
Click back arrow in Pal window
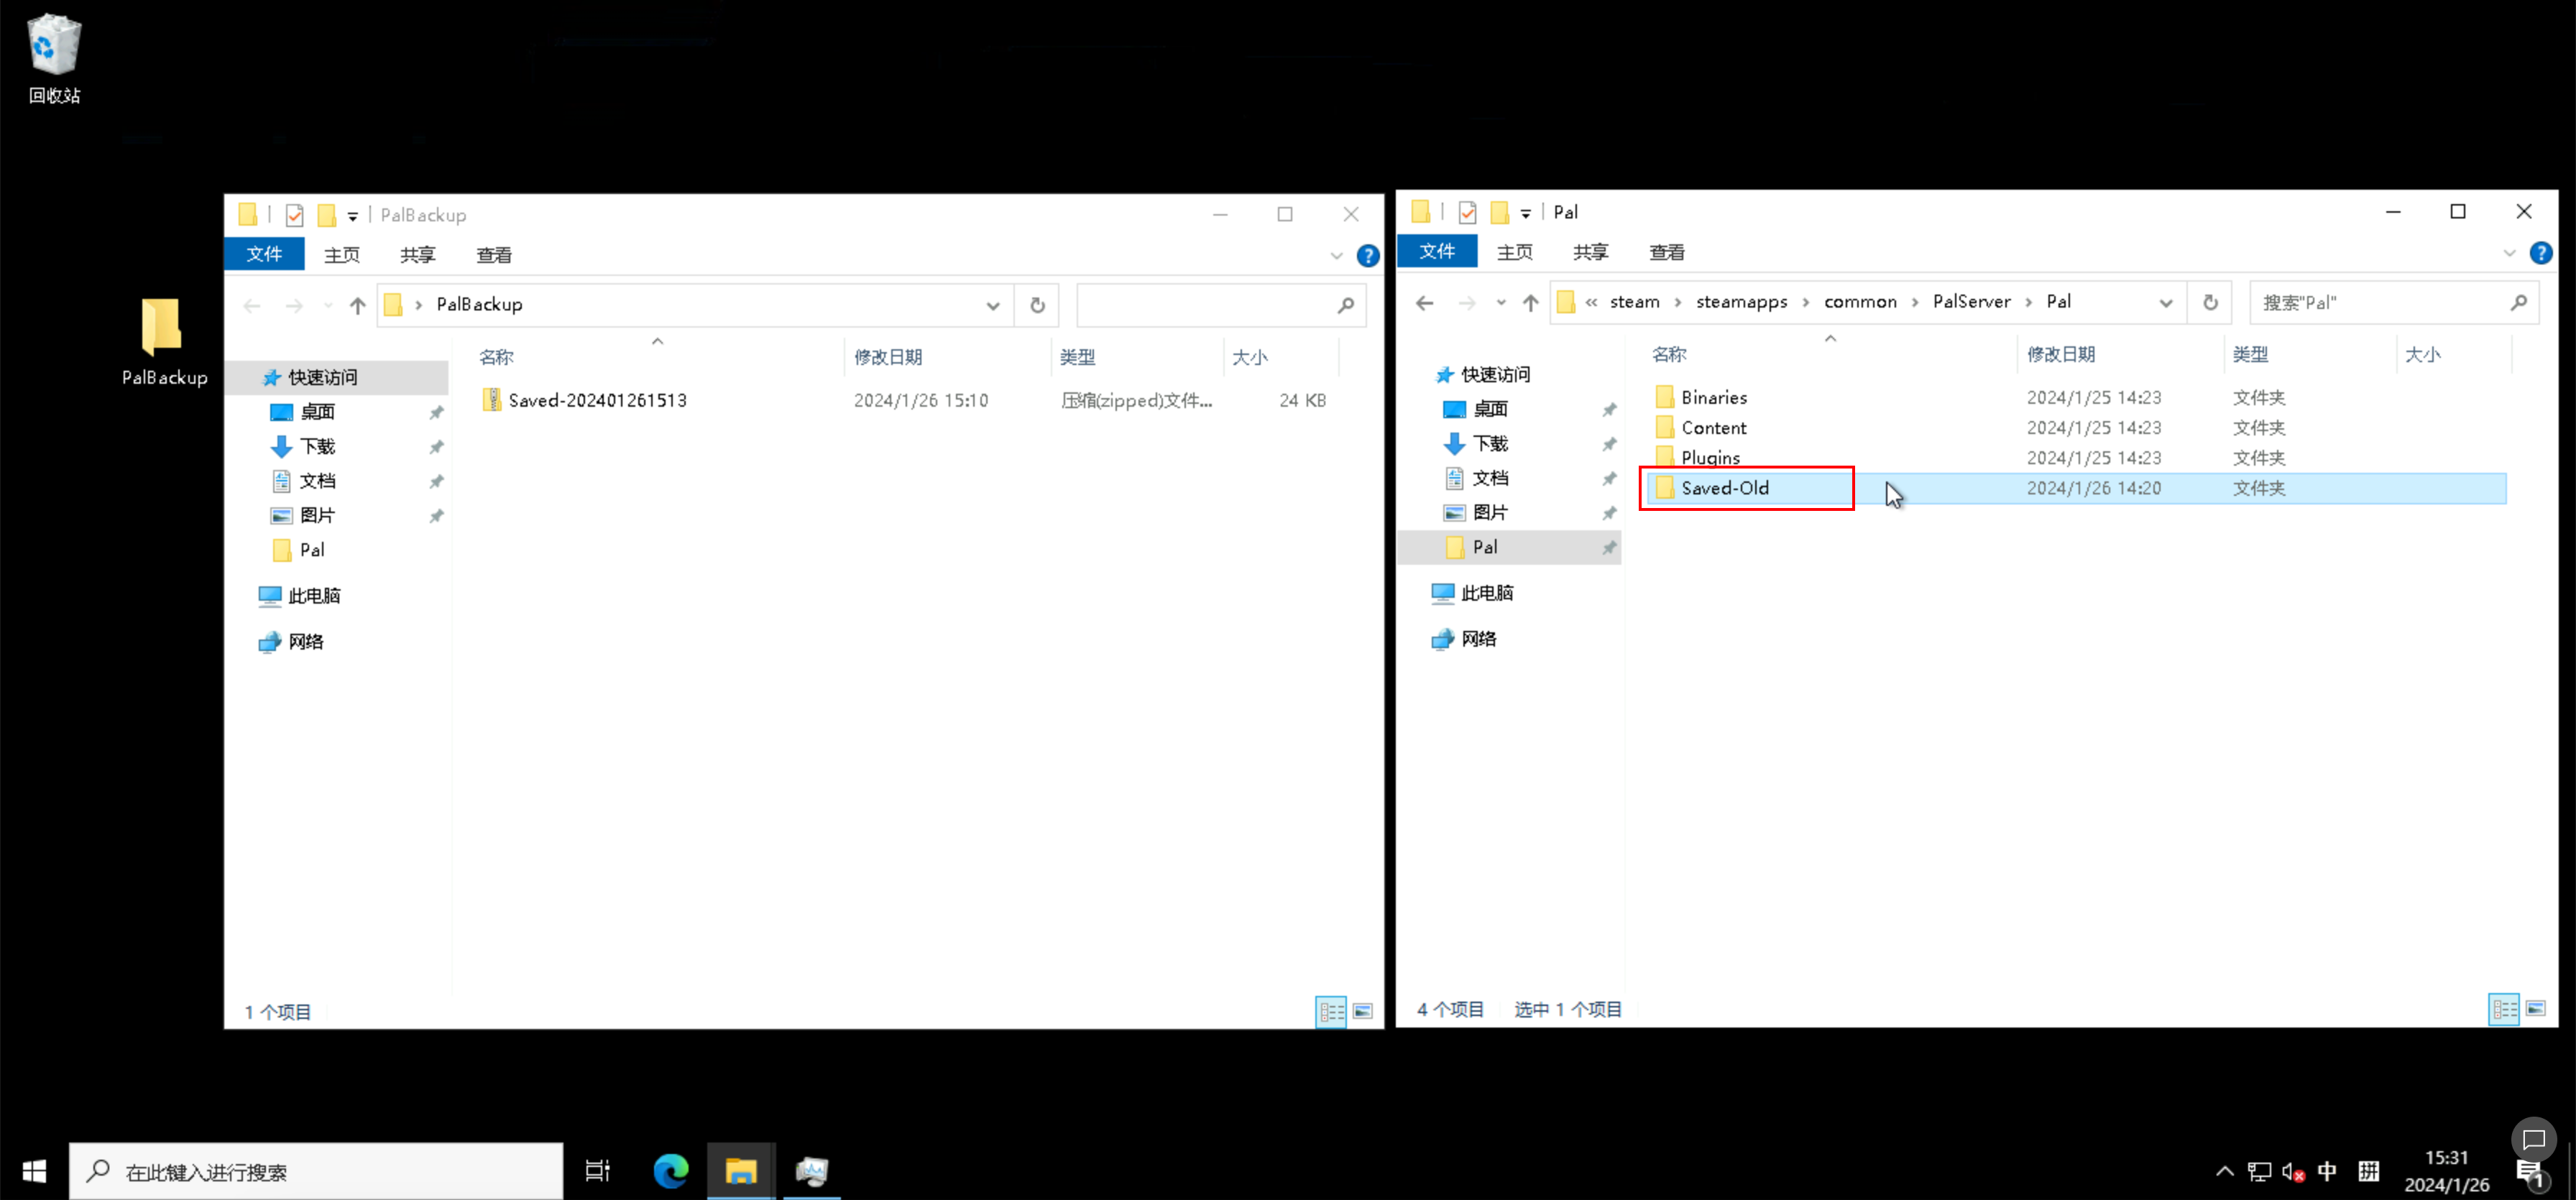pyautogui.click(x=1424, y=302)
